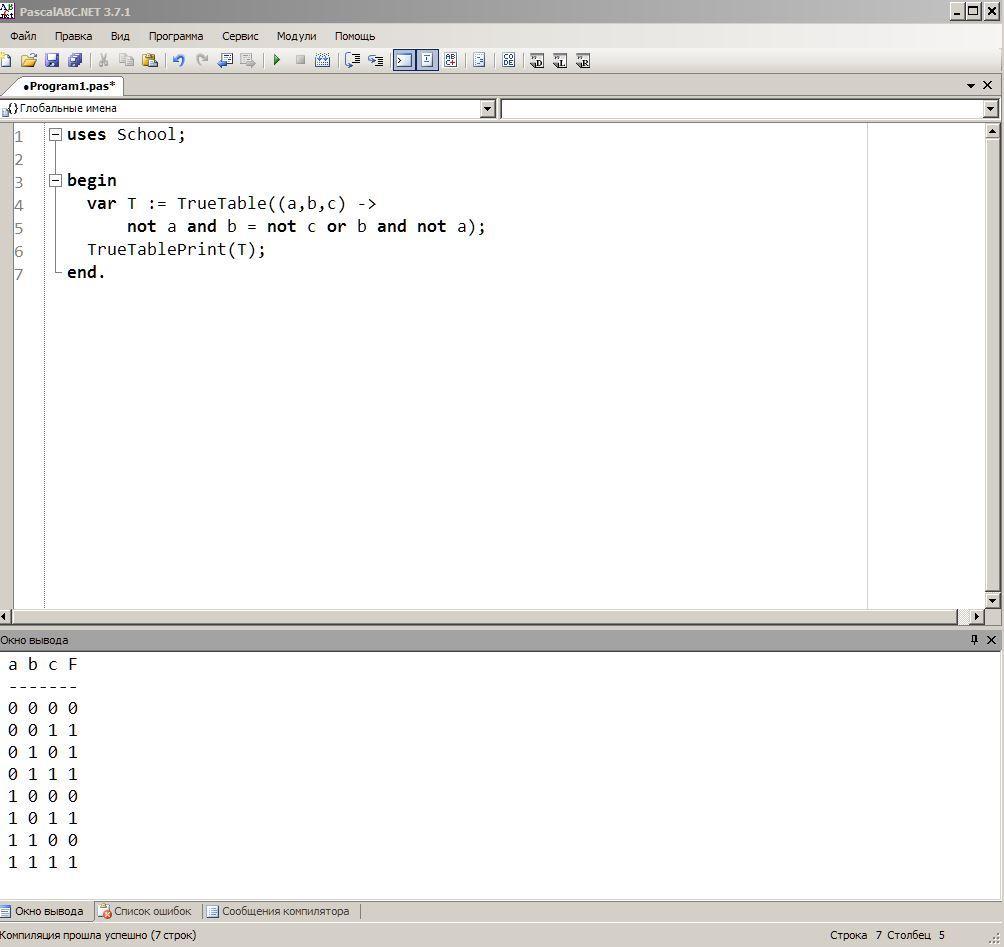Viewport: 1004px width, 947px height.
Task: Click the '1 1 0 0' output row
Action: [x=42, y=840]
